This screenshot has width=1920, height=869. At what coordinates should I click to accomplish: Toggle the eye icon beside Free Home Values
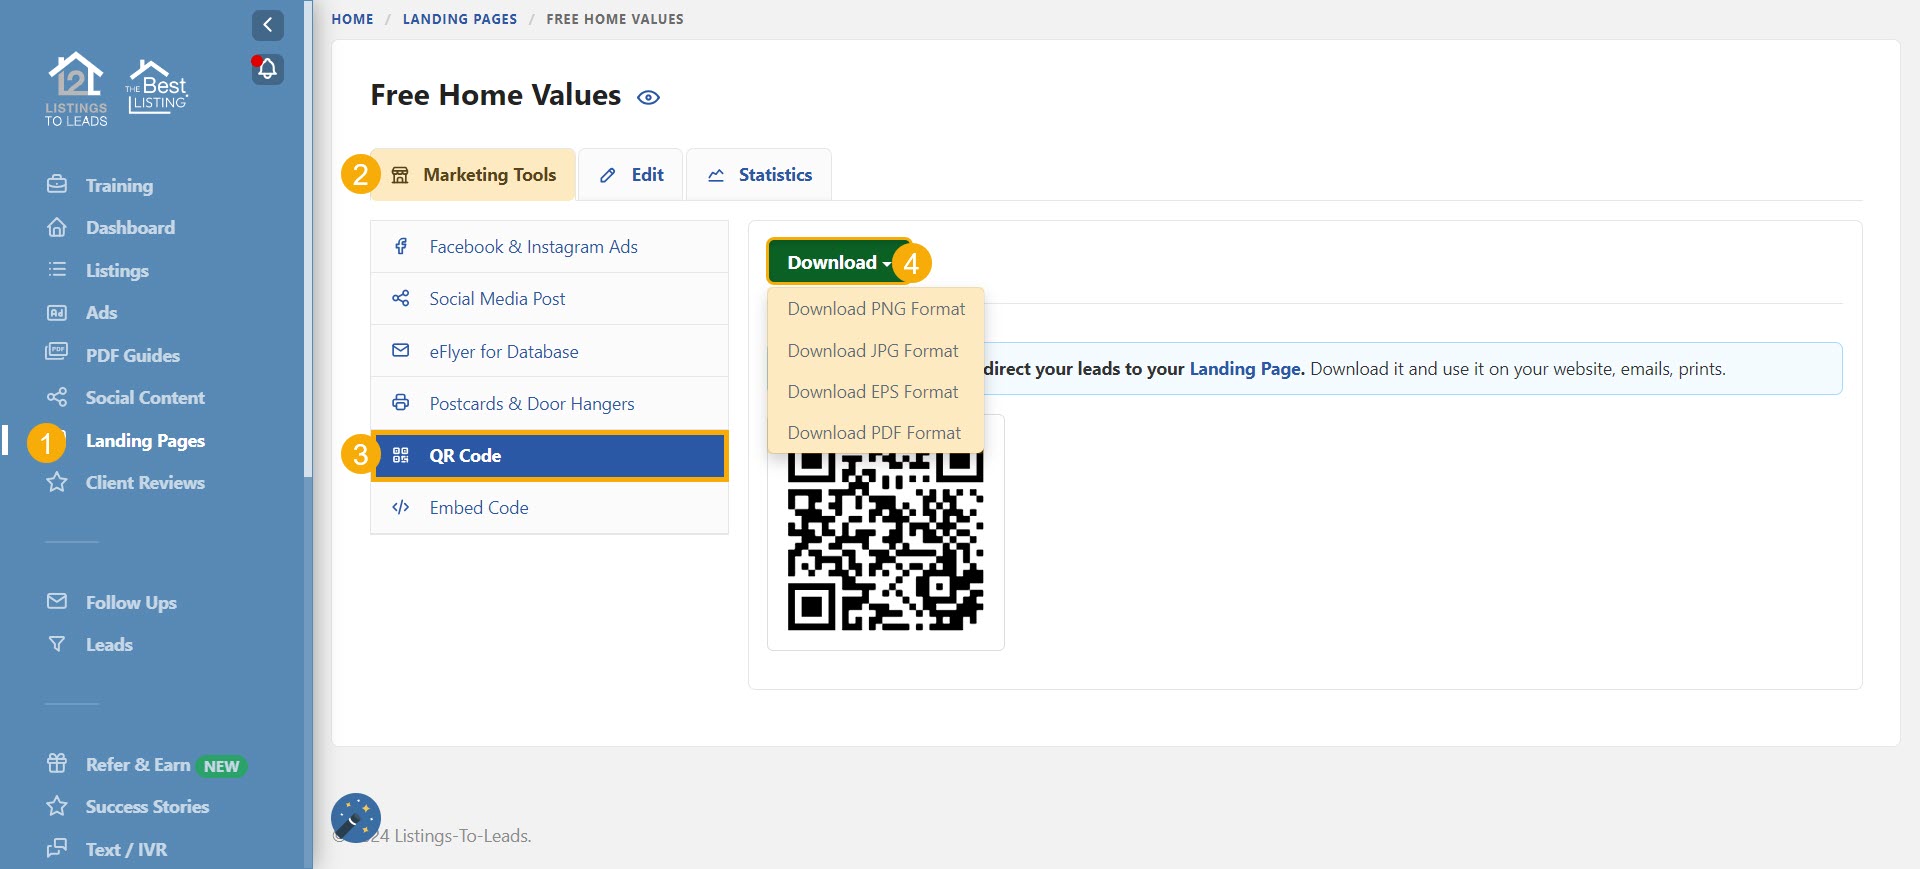(648, 97)
